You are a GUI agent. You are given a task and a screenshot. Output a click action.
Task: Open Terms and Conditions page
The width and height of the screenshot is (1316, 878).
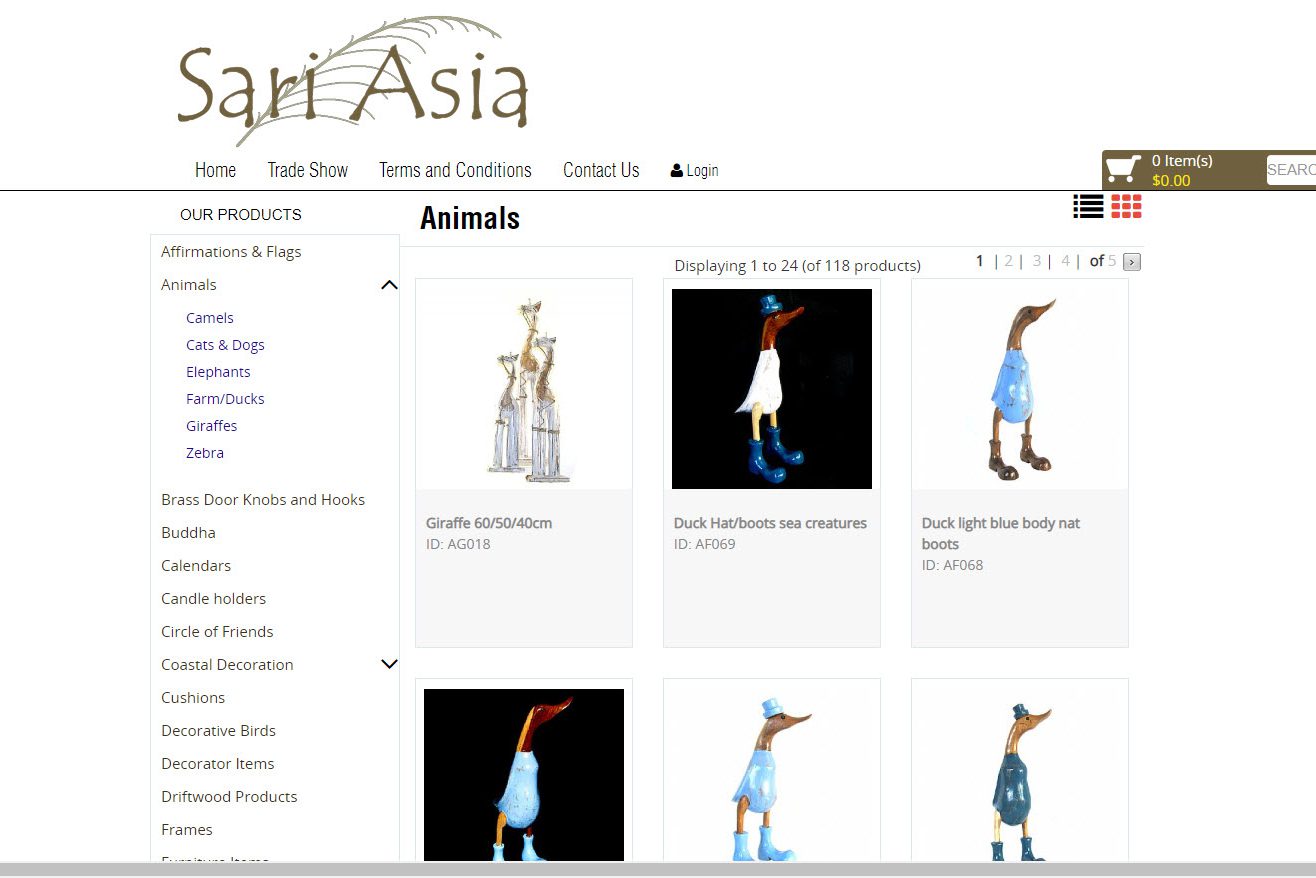point(455,170)
